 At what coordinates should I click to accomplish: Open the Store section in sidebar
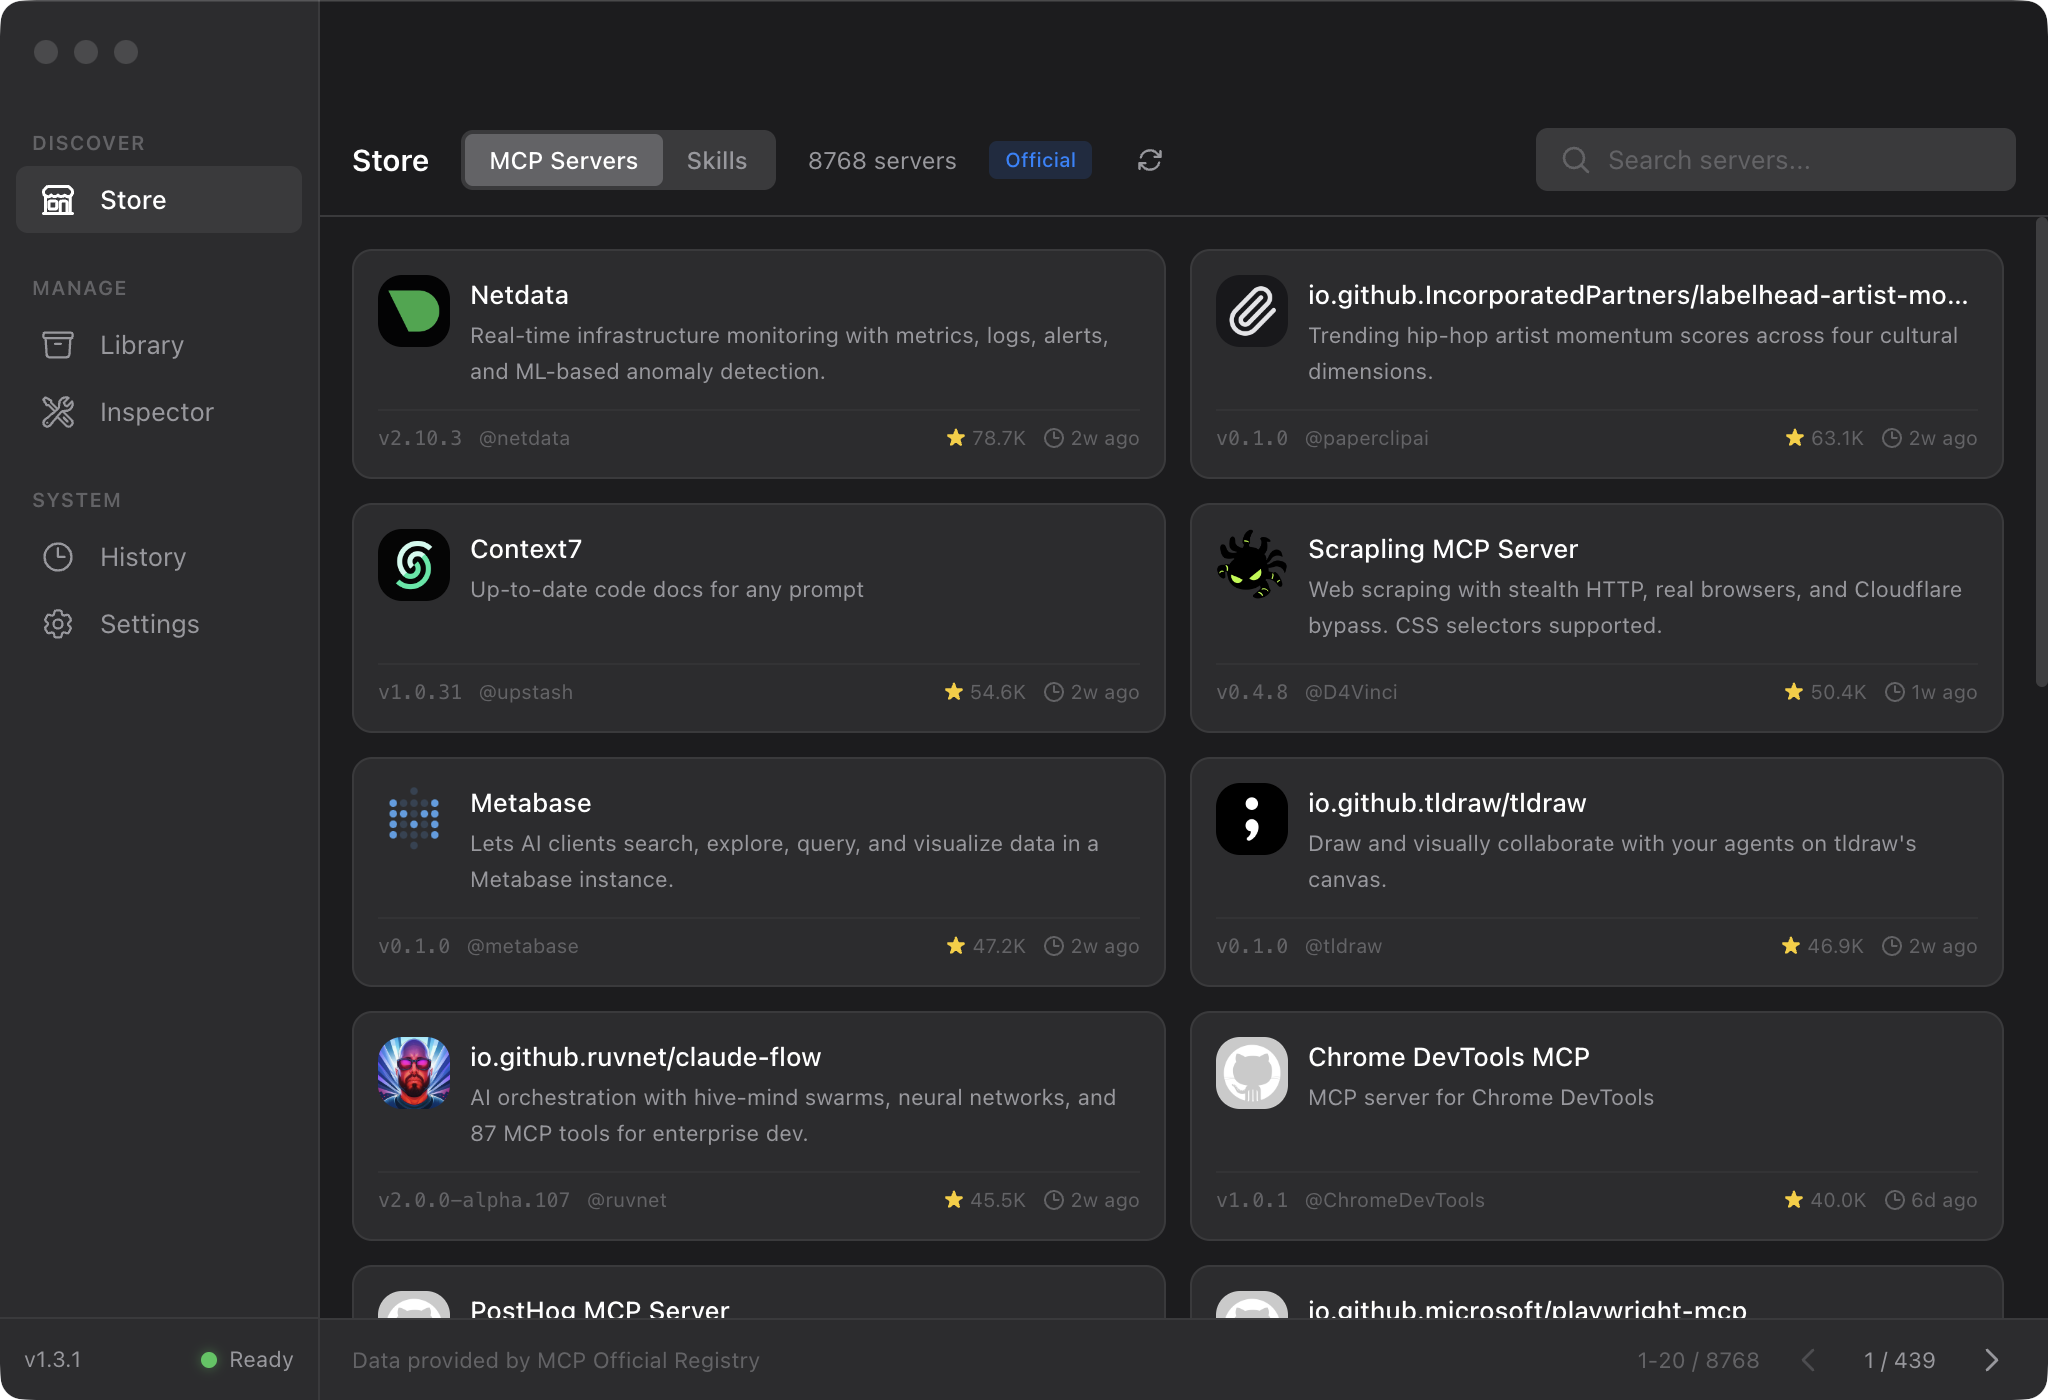point(159,200)
